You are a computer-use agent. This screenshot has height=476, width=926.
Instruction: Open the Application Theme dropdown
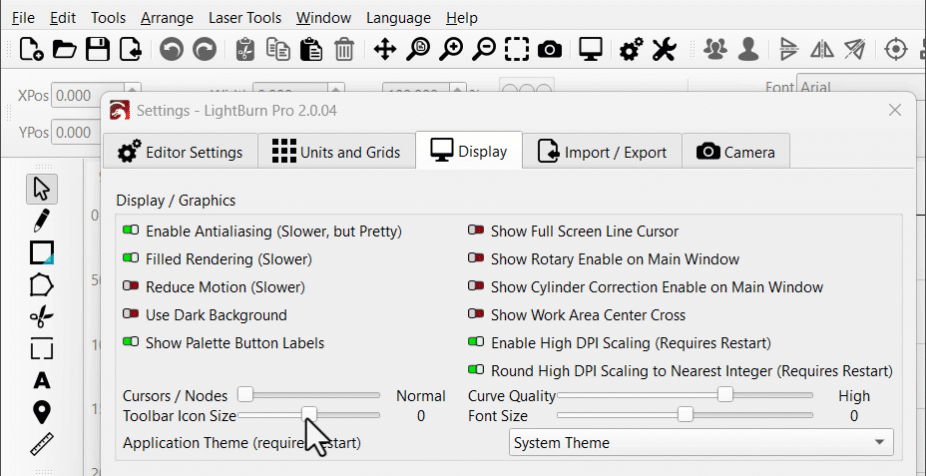point(700,442)
